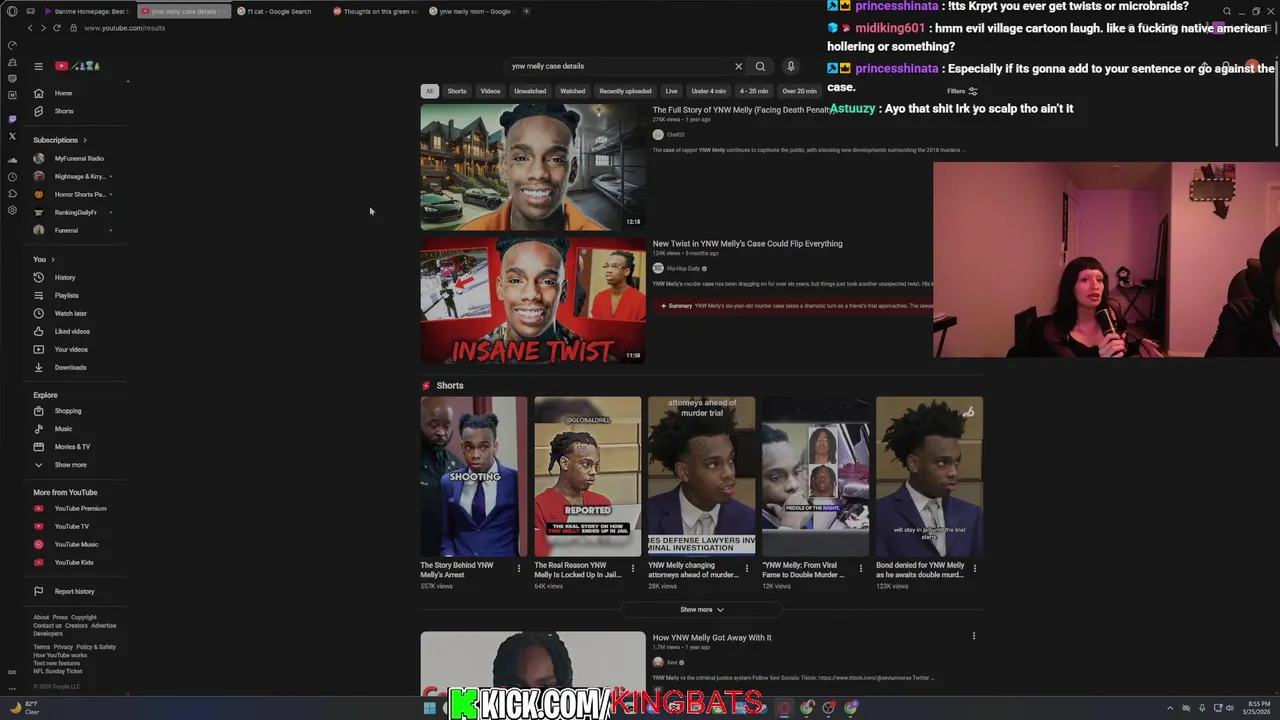The image size is (1280, 720).
Task: Go back with browser back arrow
Action: click(30, 28)
